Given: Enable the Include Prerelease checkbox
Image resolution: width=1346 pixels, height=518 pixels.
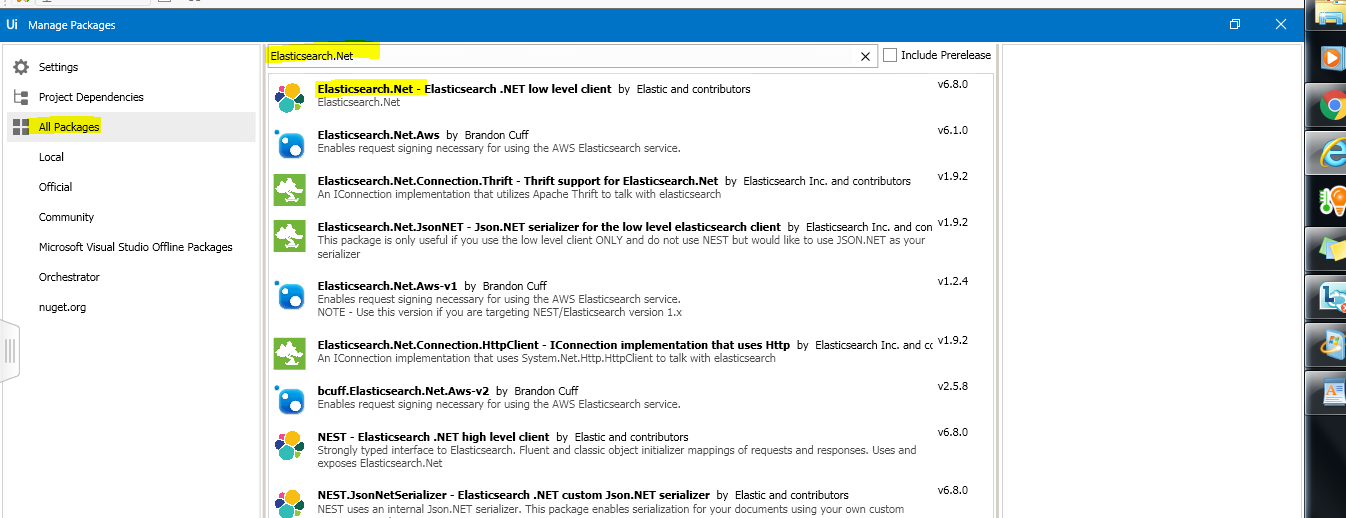Looking at the screenshot, I should (x=890, y=55).
